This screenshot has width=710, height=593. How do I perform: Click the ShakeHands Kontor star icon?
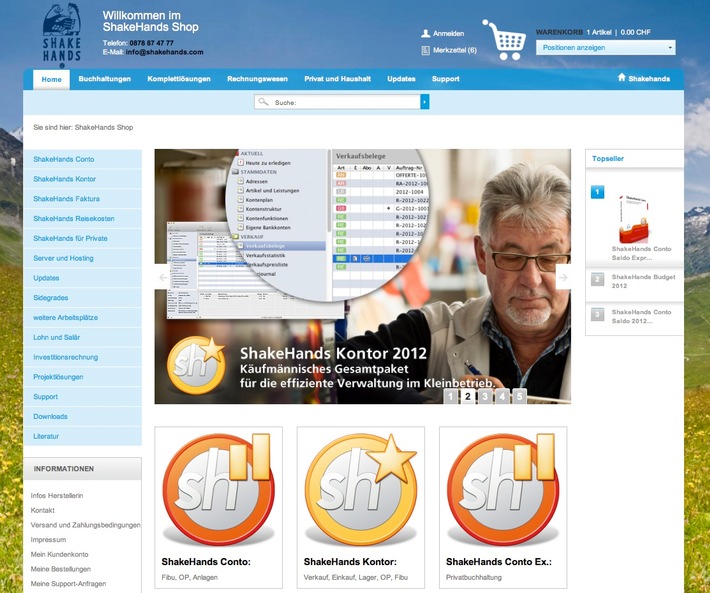[360, 489]
